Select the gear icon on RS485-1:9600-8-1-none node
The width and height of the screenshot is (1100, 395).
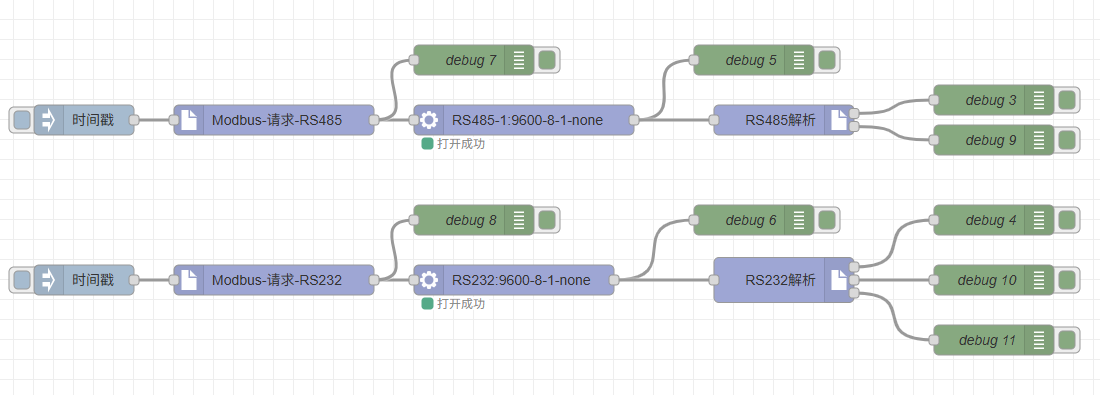coord(429,120)
